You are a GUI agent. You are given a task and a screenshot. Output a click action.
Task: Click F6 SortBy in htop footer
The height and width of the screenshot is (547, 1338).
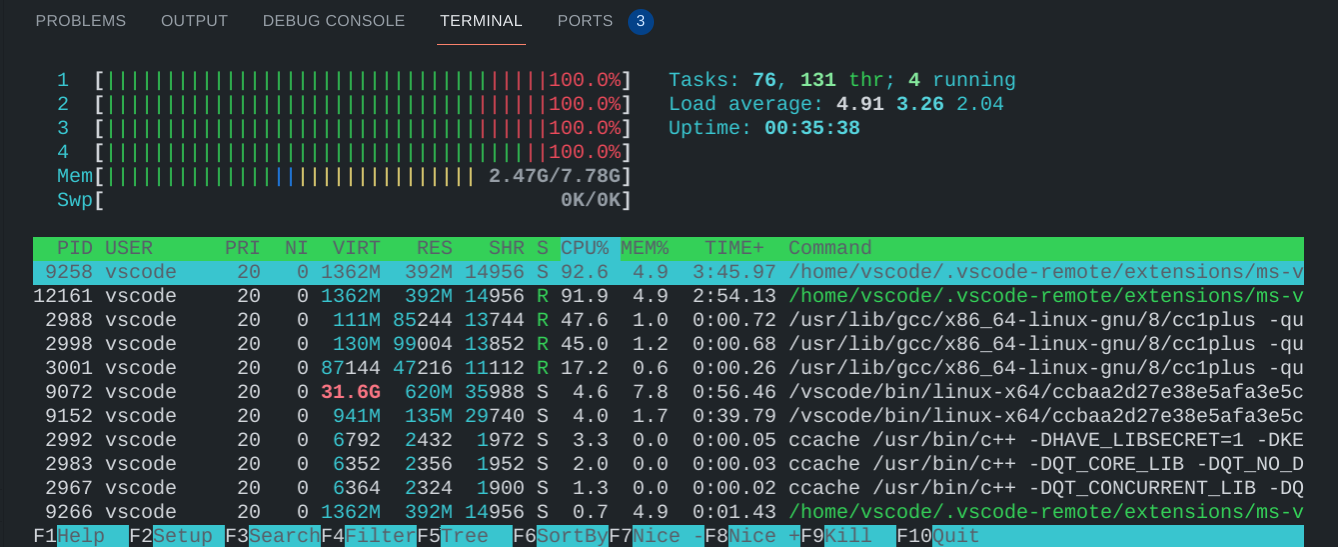point(561,536)
